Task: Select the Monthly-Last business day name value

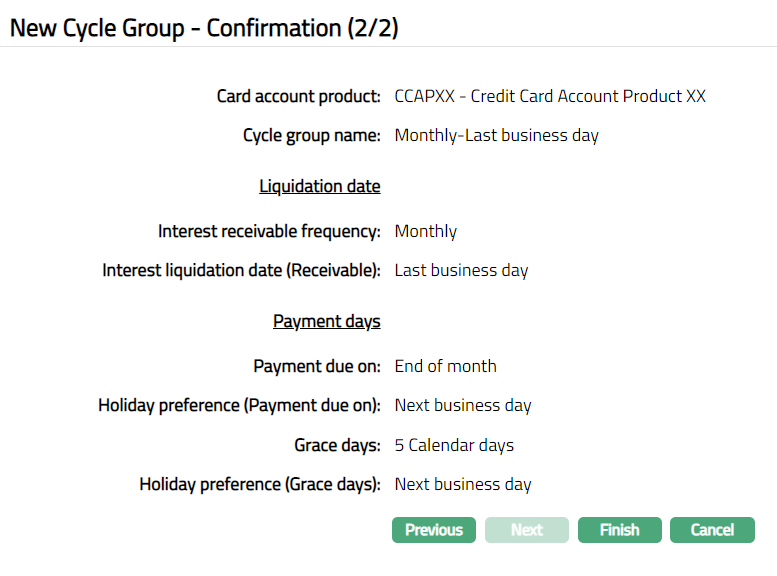Action: [x=496, y=135]
